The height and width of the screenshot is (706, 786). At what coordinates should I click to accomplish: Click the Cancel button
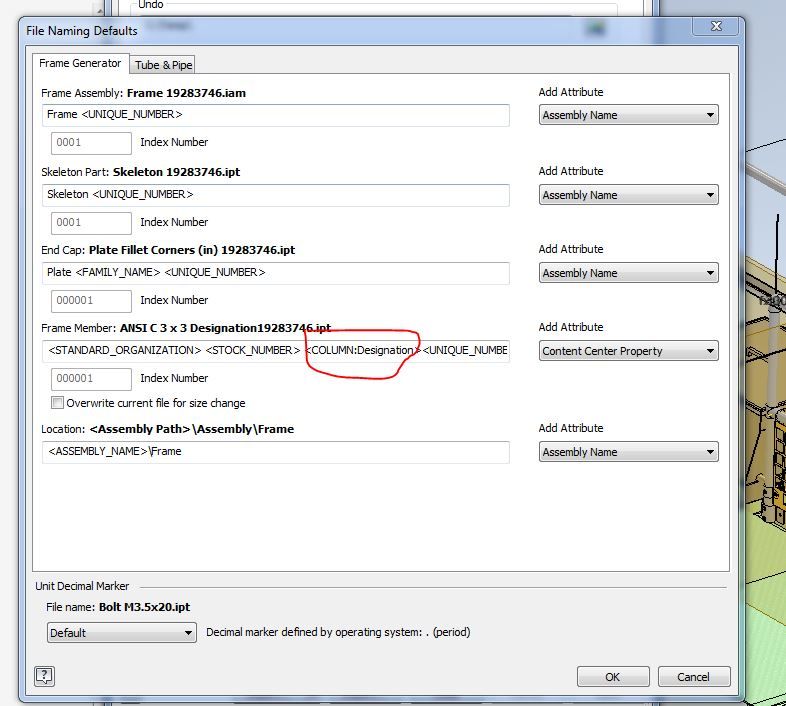[694, 677]
